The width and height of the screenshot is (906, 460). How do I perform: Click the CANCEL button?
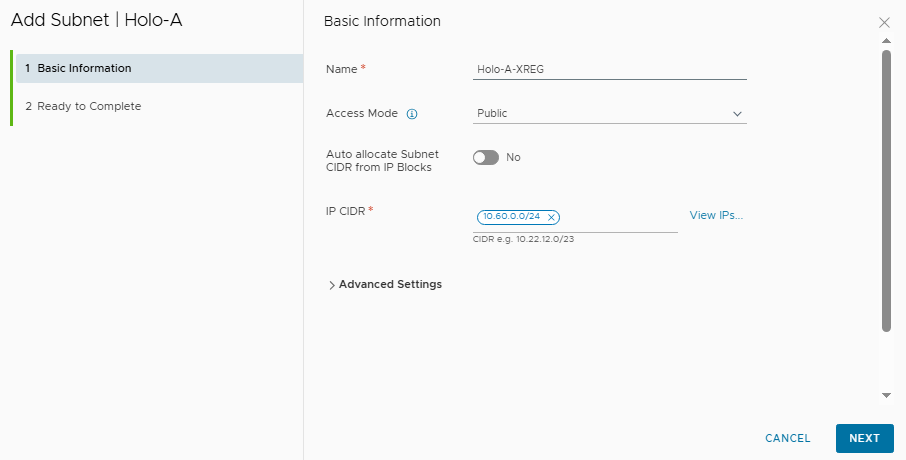pos(787,438)
